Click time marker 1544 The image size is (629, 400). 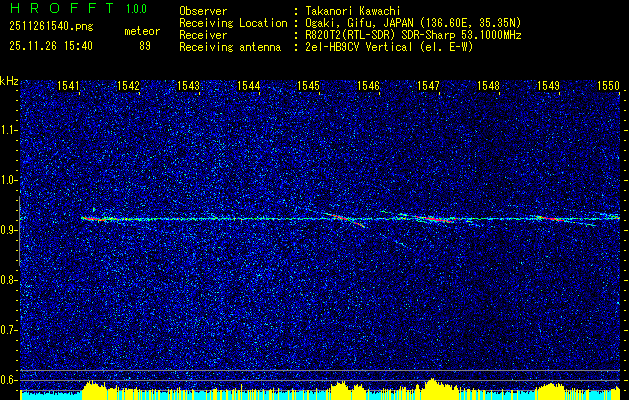(x=248, y=86)
